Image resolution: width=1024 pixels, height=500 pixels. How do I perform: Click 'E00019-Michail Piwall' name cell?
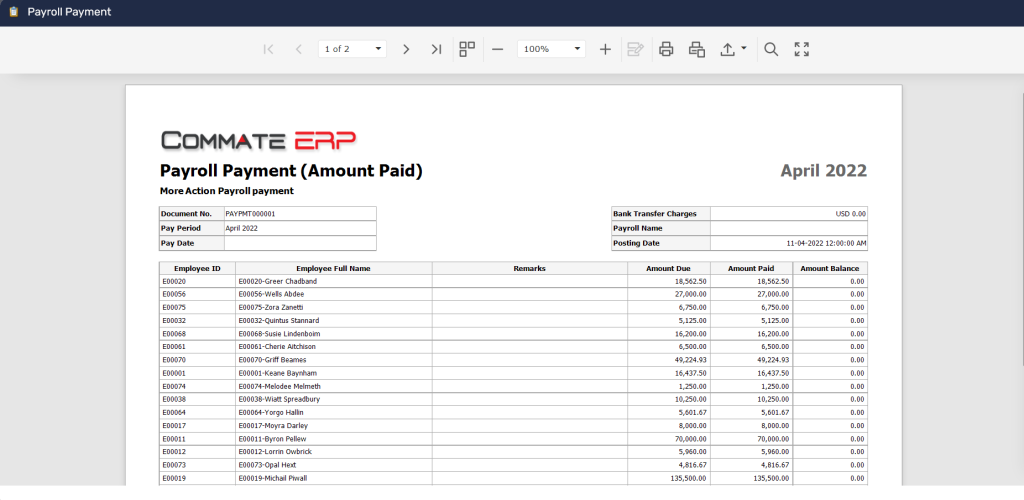[334, 478]
